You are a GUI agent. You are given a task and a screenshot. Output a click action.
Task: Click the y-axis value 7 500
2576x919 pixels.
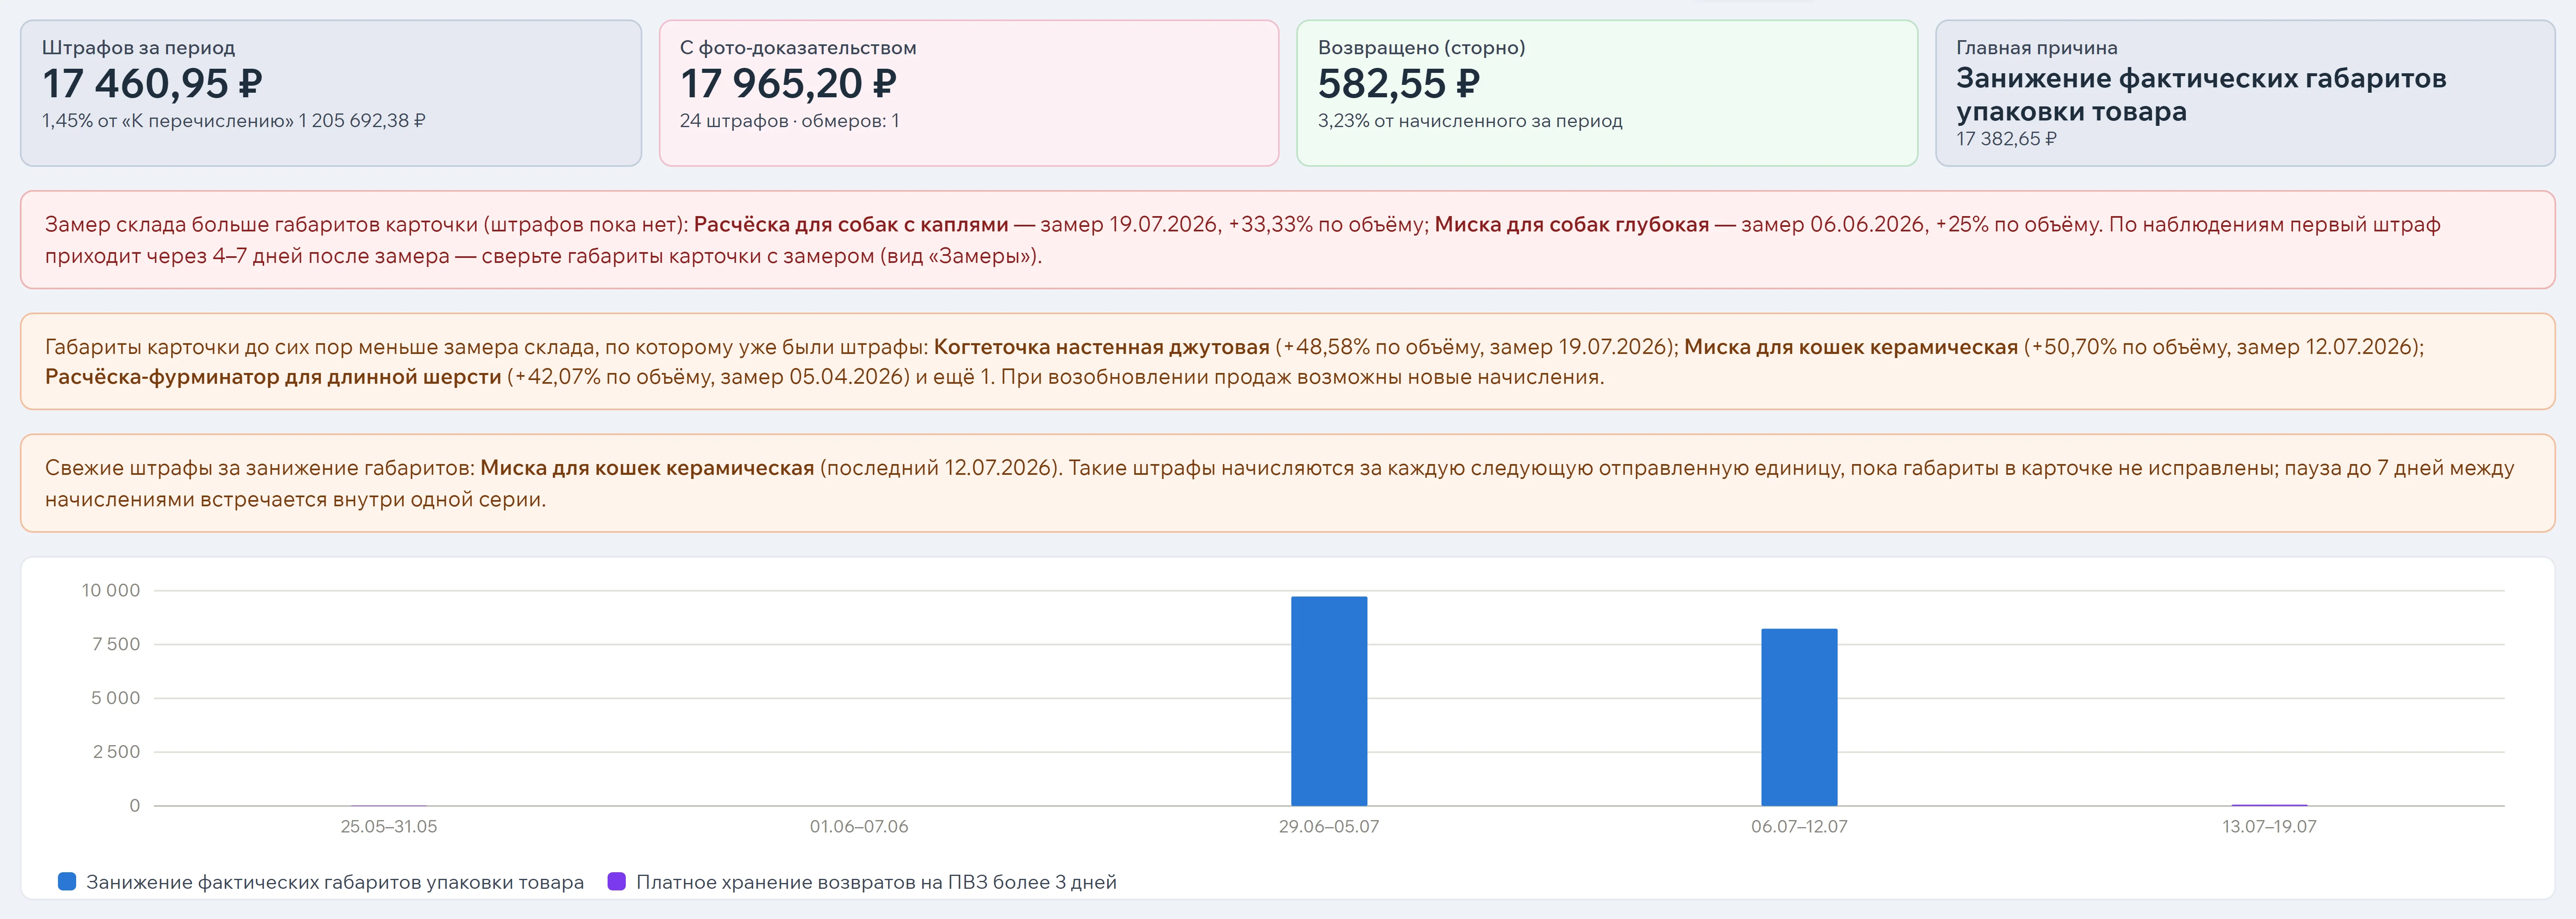[116, 645]
